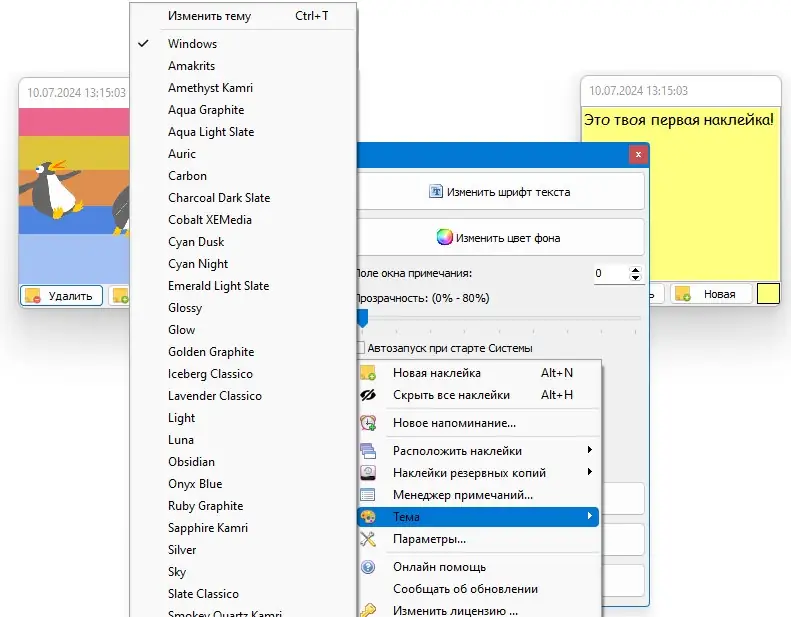Screen dimensions: 791x617
Task: Click the penguin image on the sticker
Action: click(74, 196)
